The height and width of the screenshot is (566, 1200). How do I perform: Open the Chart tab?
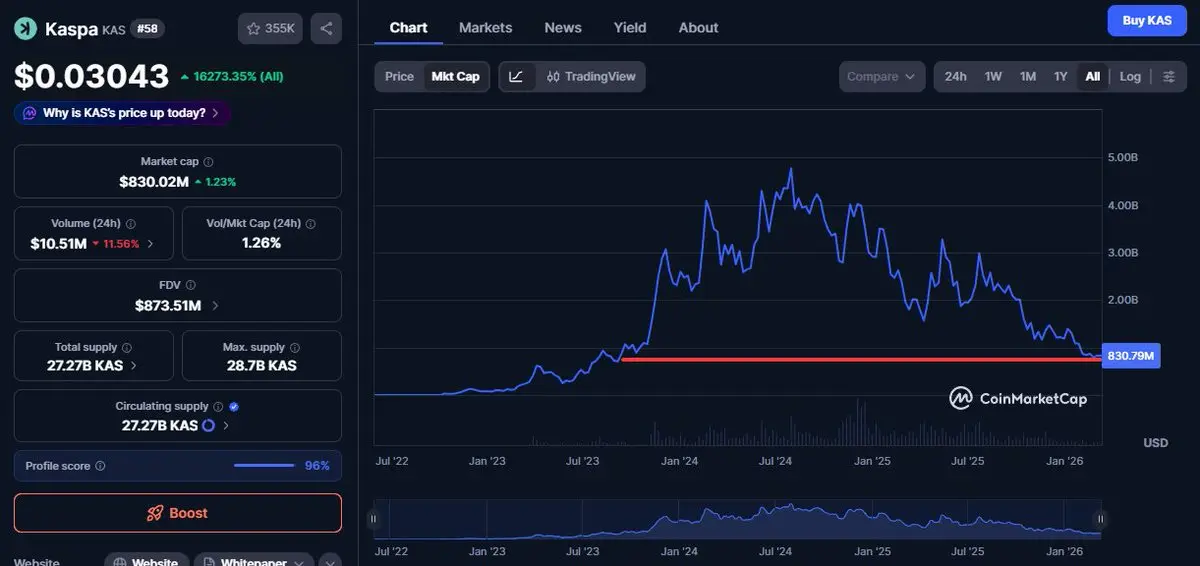tap(408, 27)
